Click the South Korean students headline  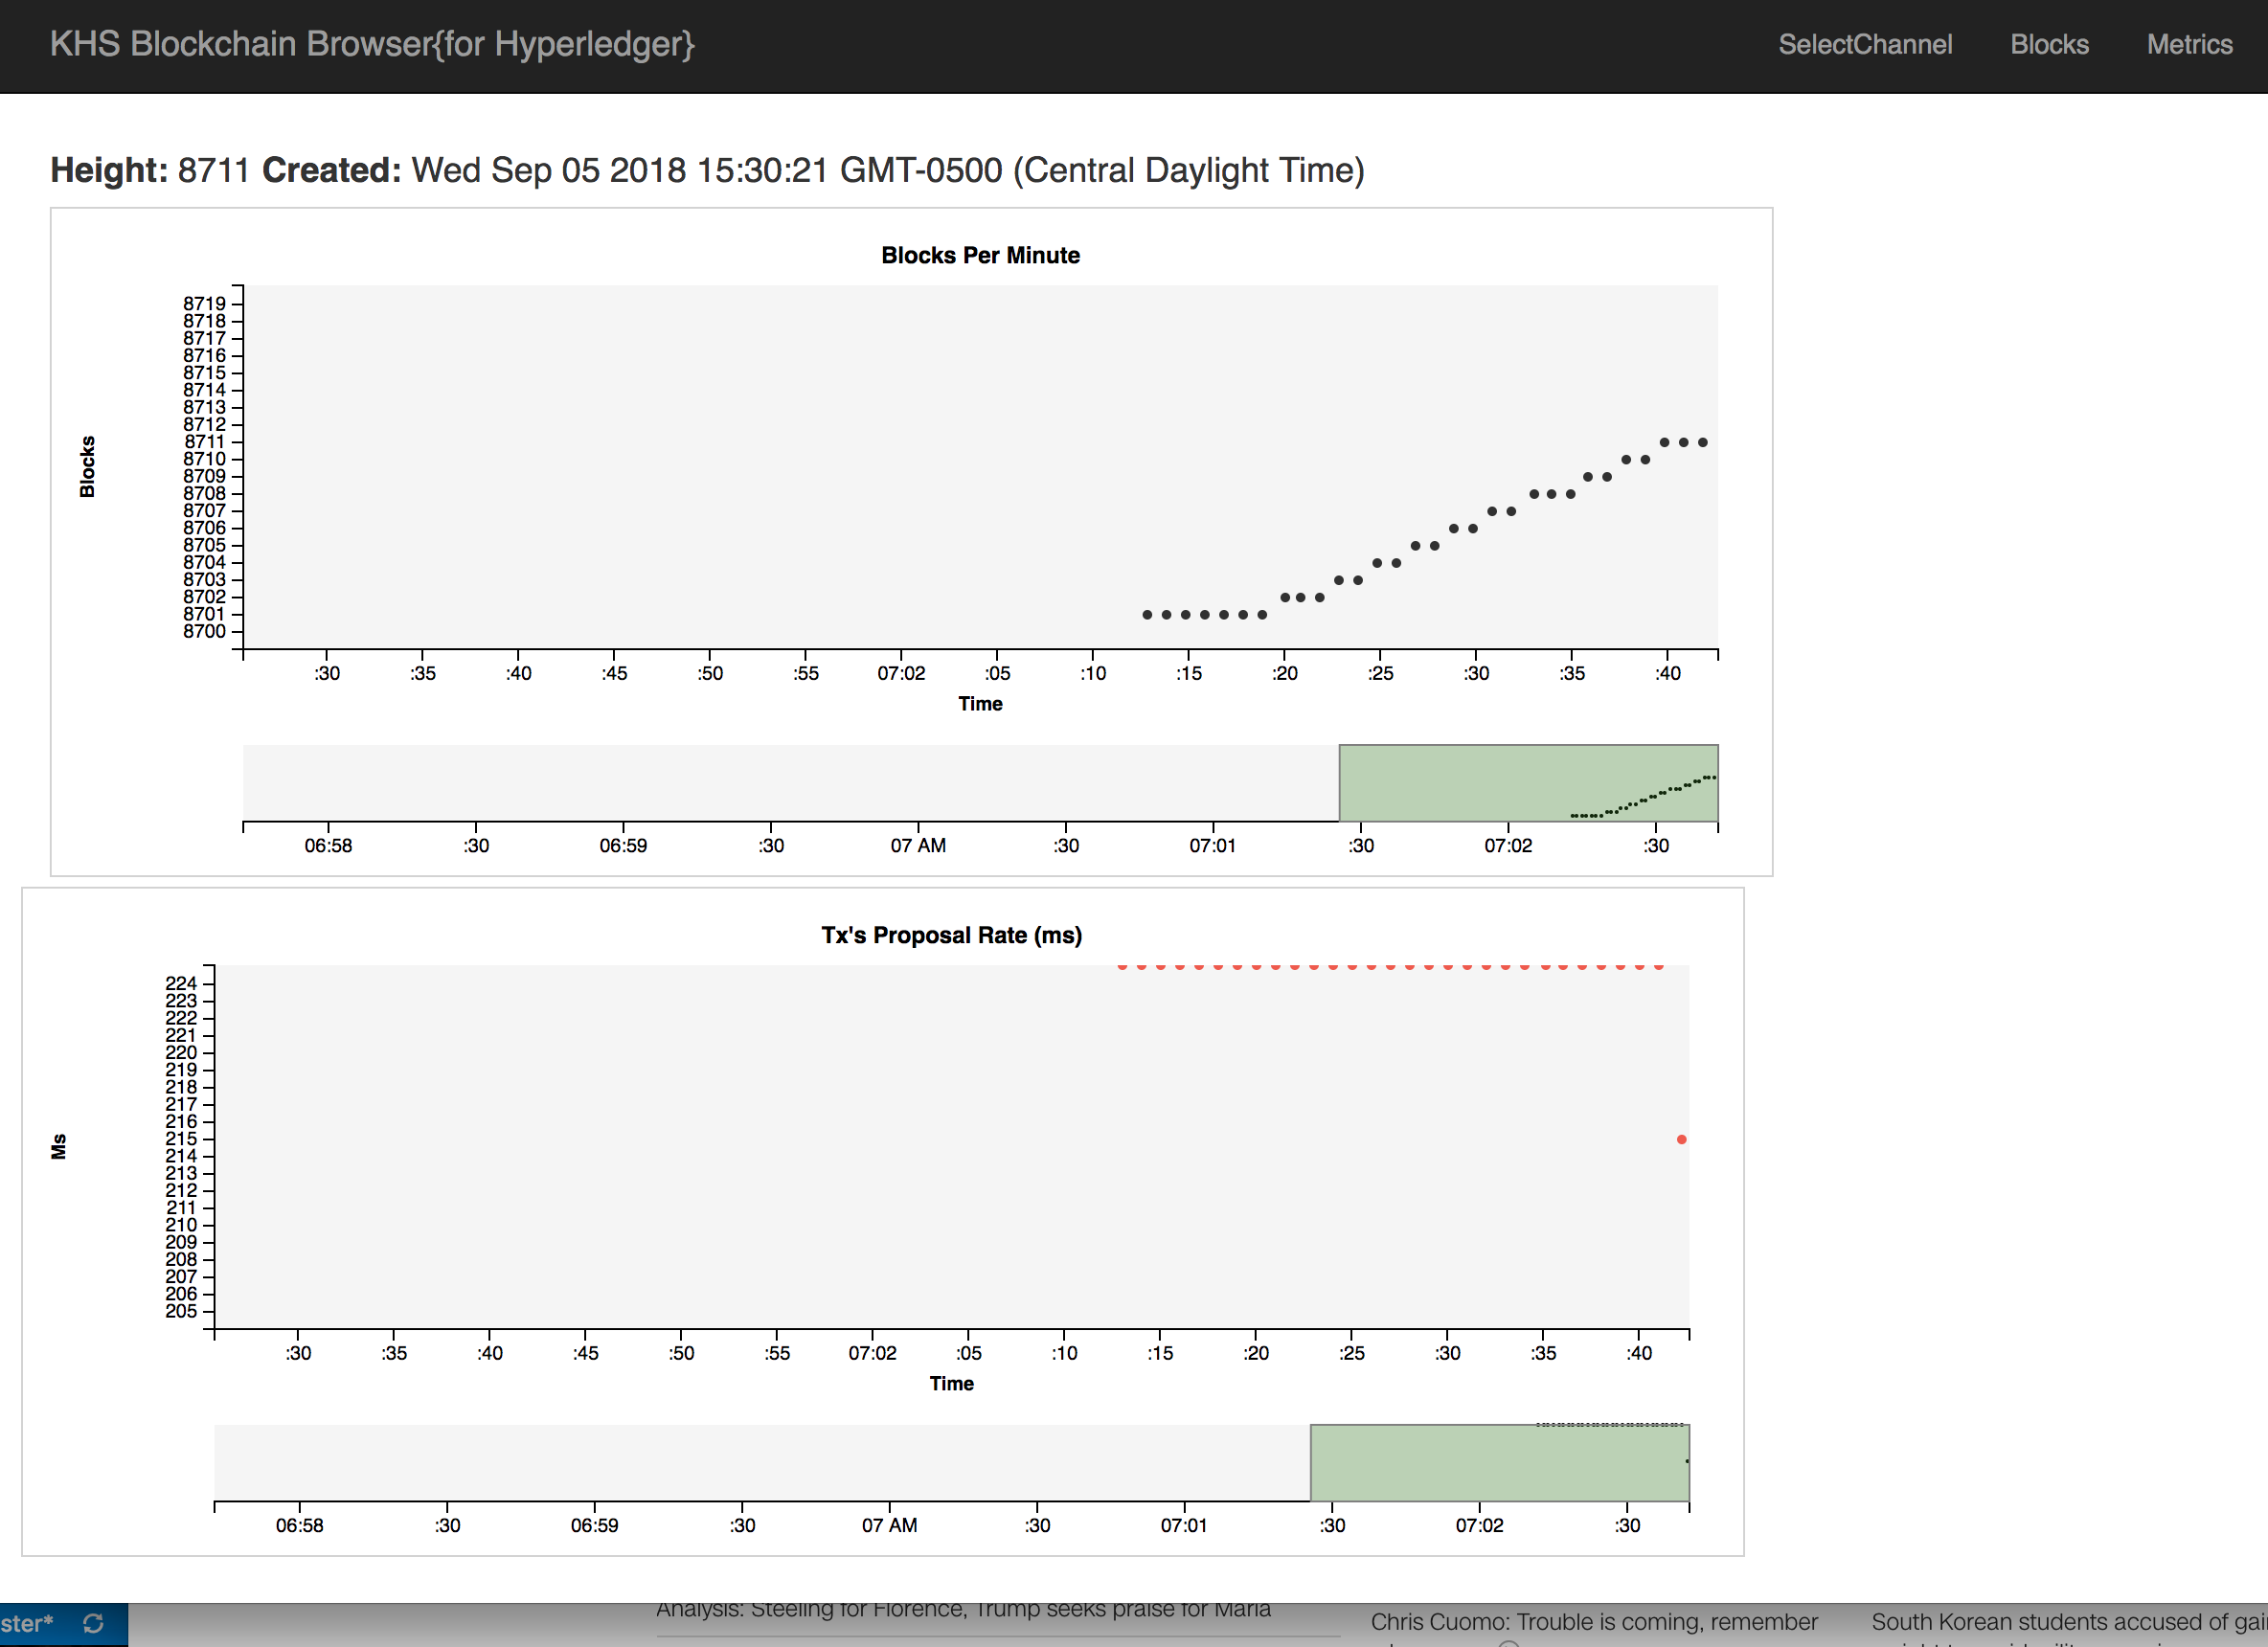[2066, 1621]
